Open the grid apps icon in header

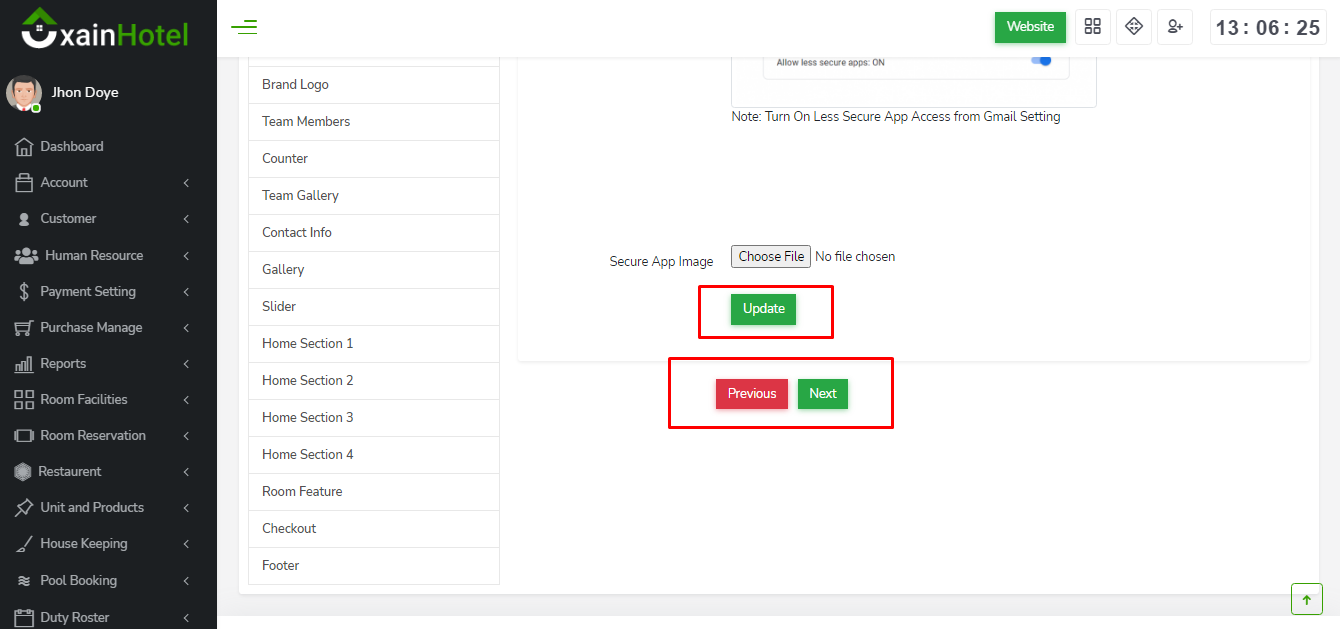tap(1092, 27)
